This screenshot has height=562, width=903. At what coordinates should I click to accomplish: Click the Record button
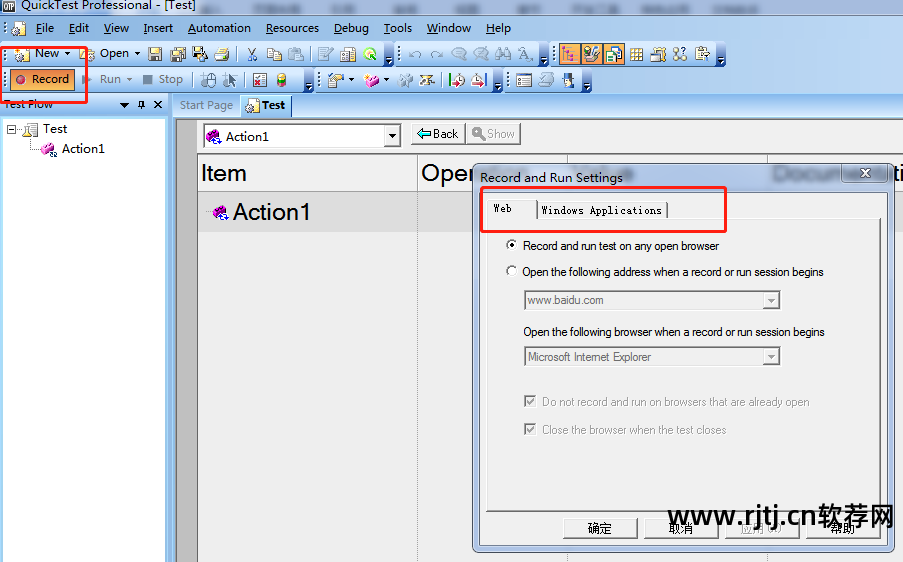(43, 79)
